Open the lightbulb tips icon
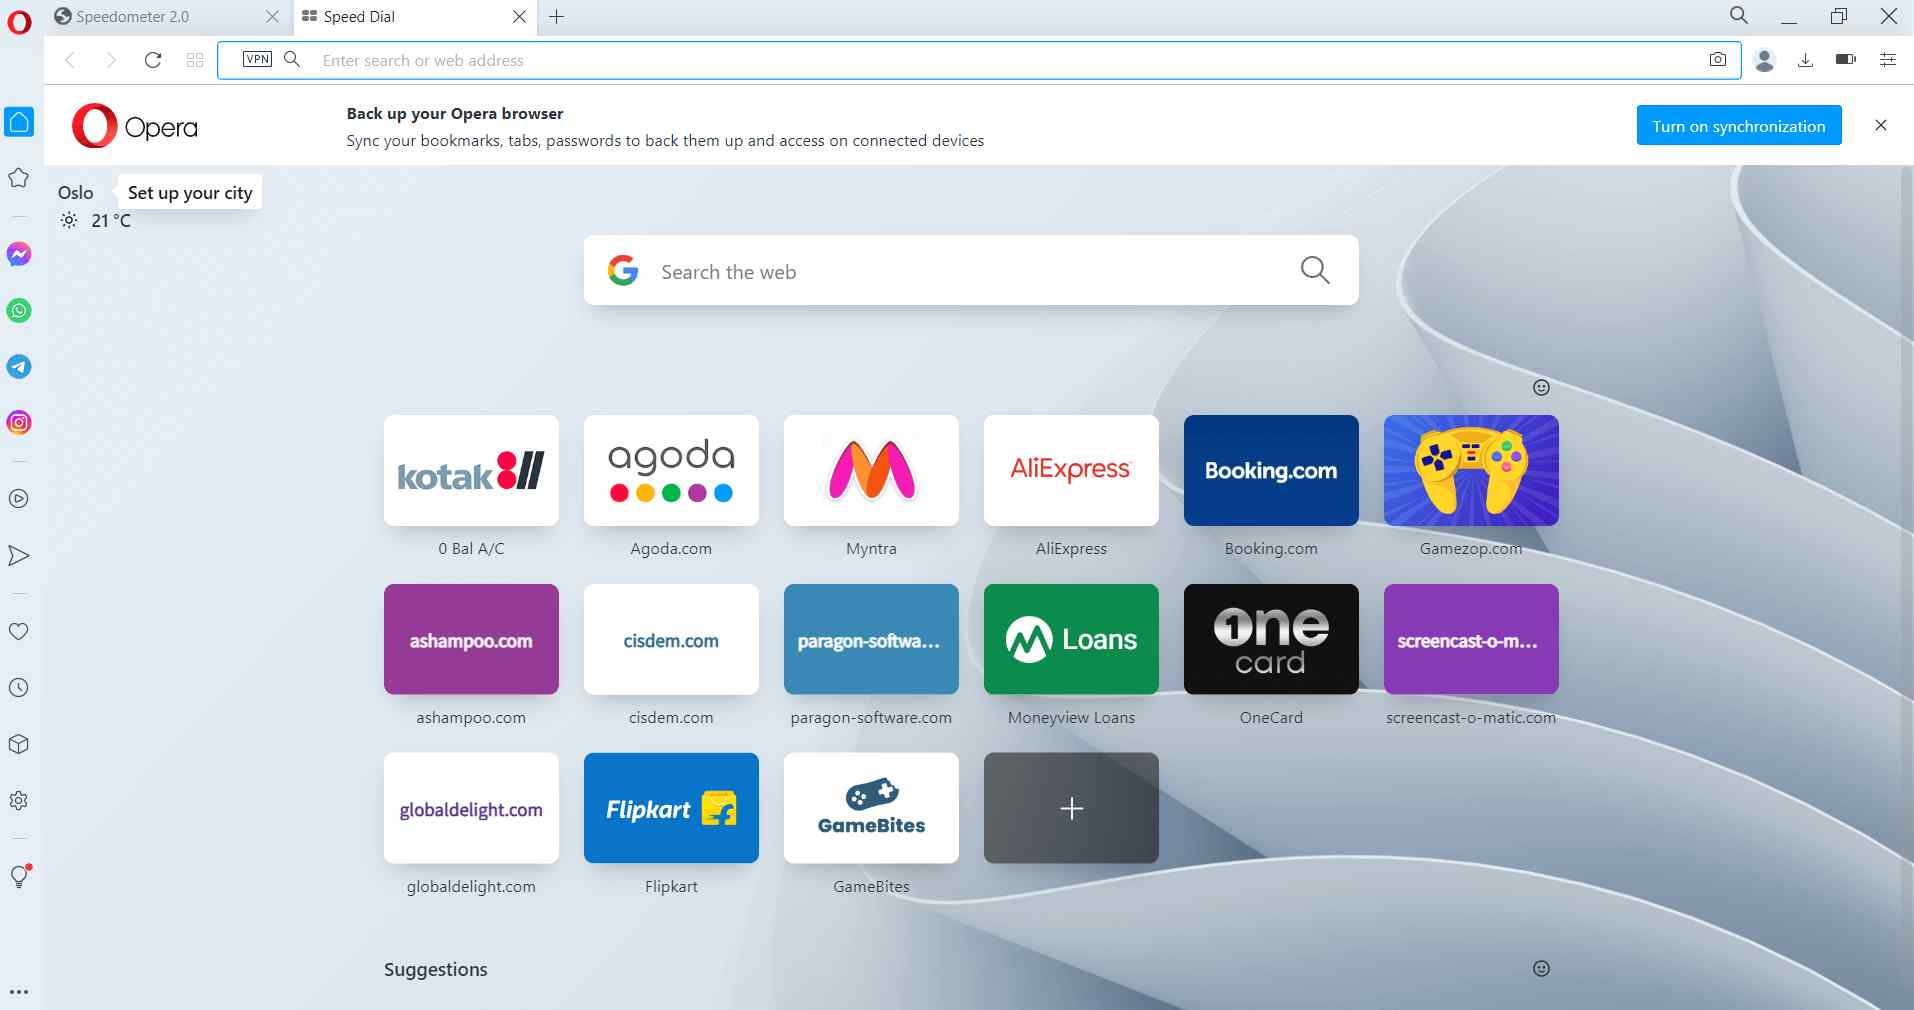The image size is (1914, 1010). coord(19,877)
